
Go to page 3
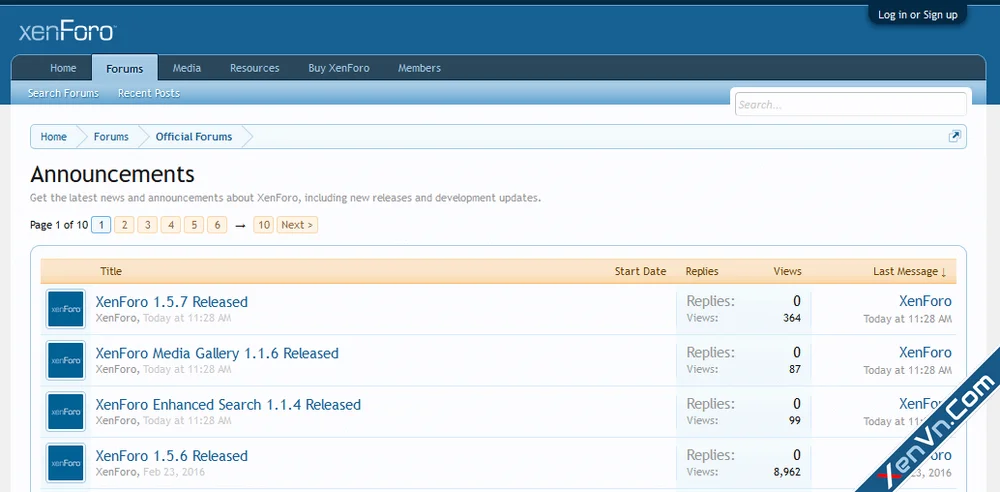(147, 225)
